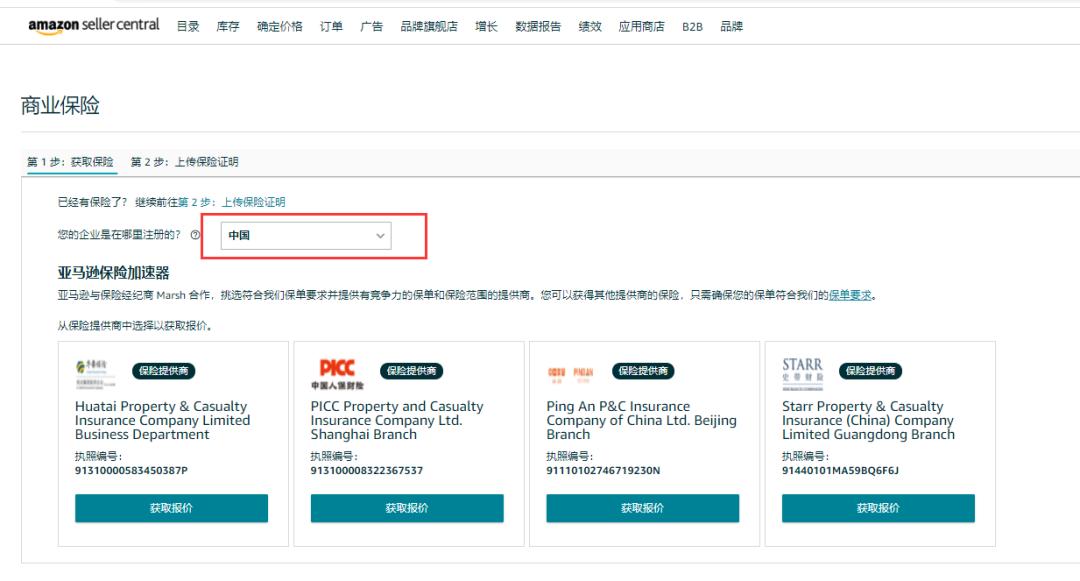Select the 第 1 步: 获取保险 tab
The image size is (1080, 581).
click(70, 162)
